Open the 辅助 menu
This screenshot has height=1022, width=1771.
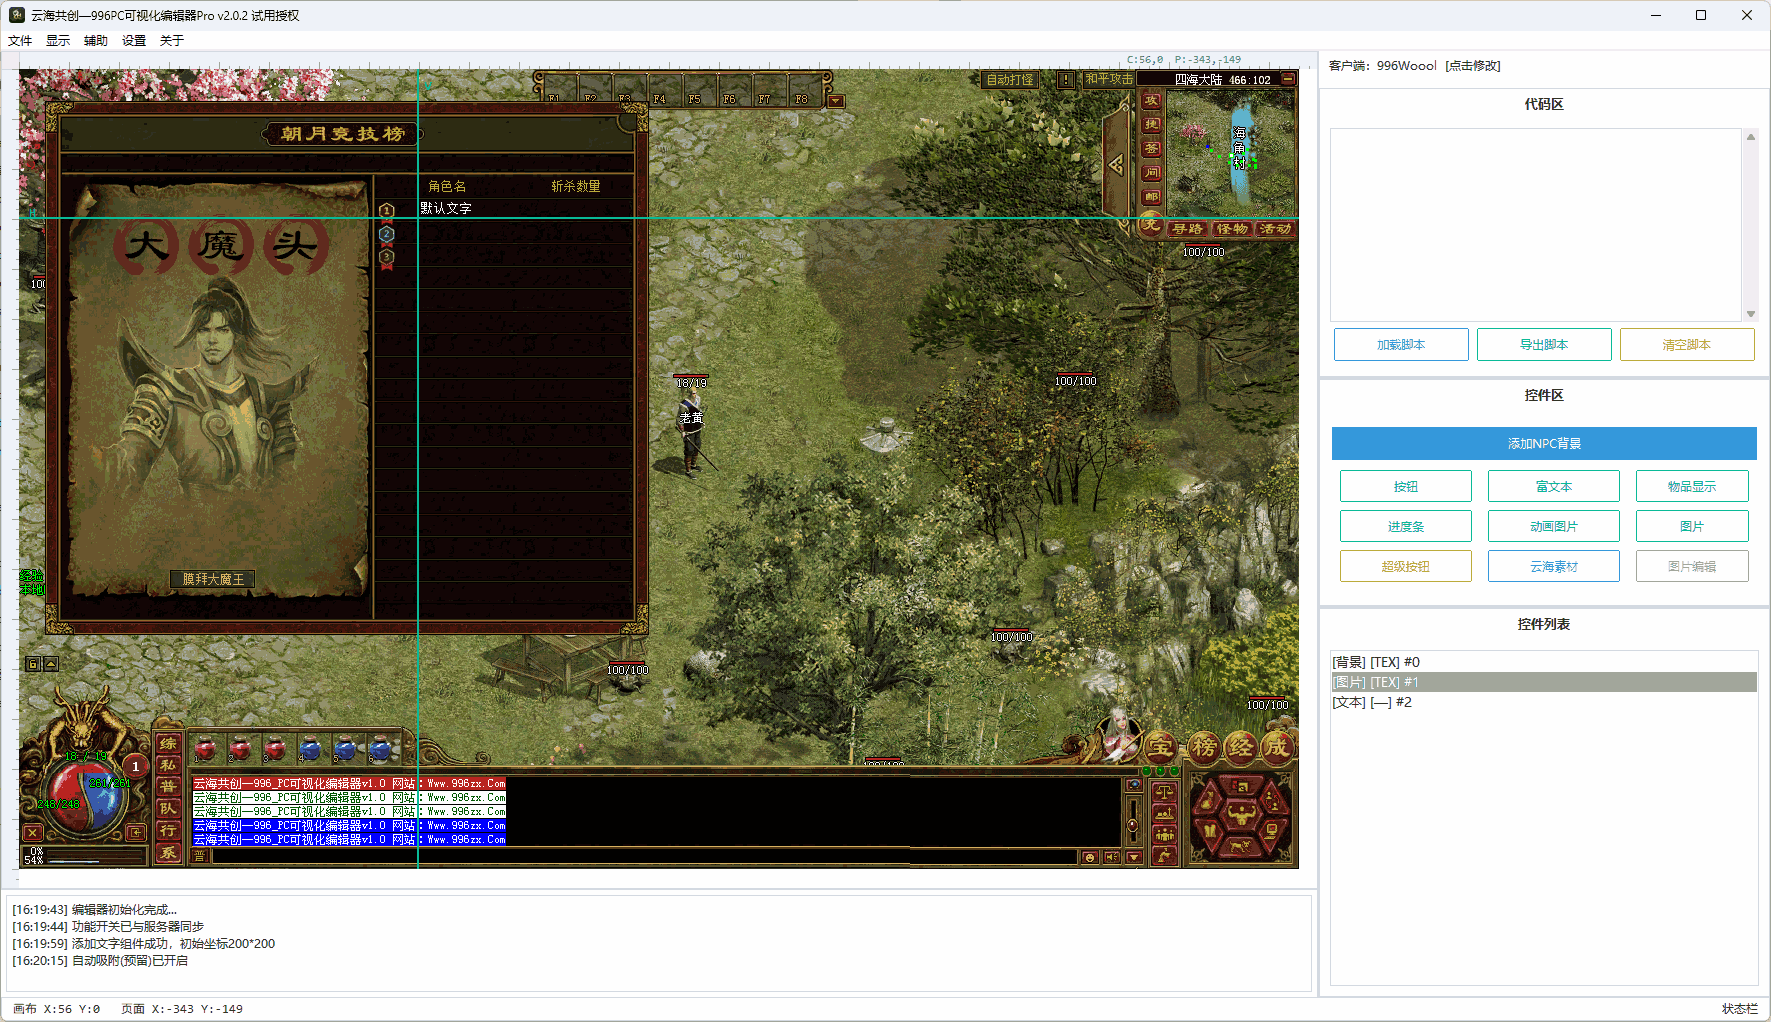[x=96, y=41]
